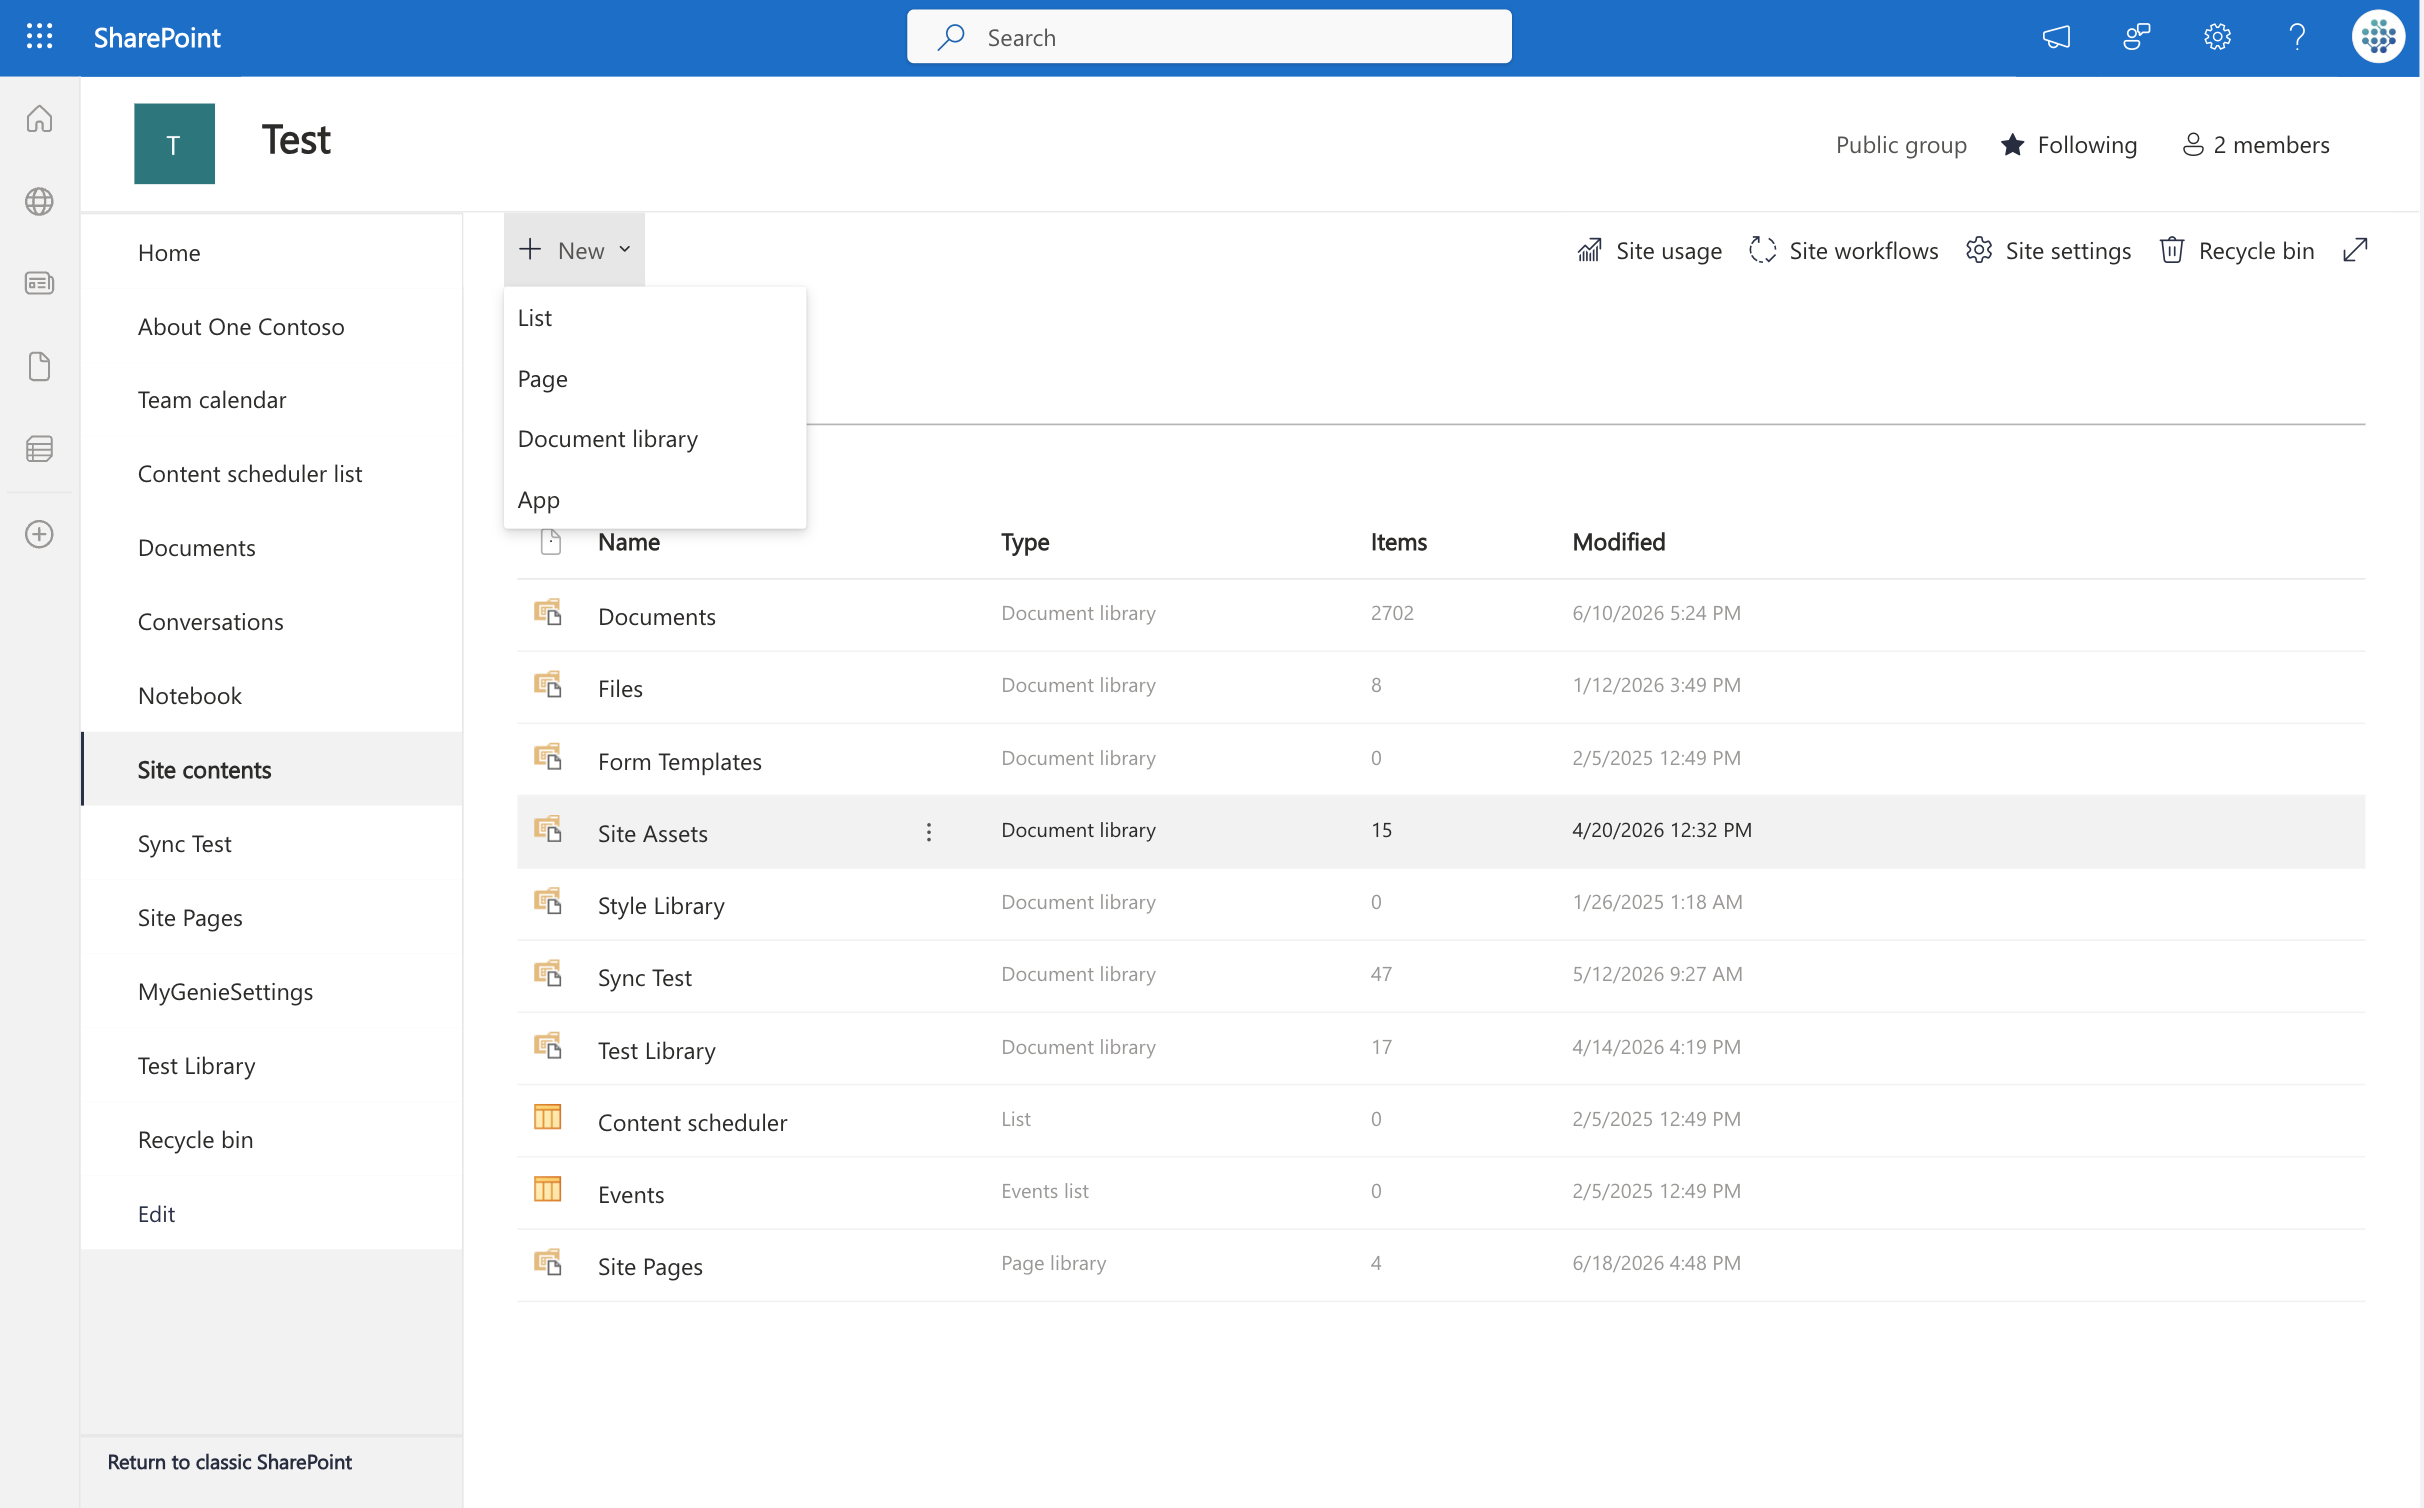Open the news feed icon in app bar
The image size is (2424, 1508).
click(x=39, y=283)
